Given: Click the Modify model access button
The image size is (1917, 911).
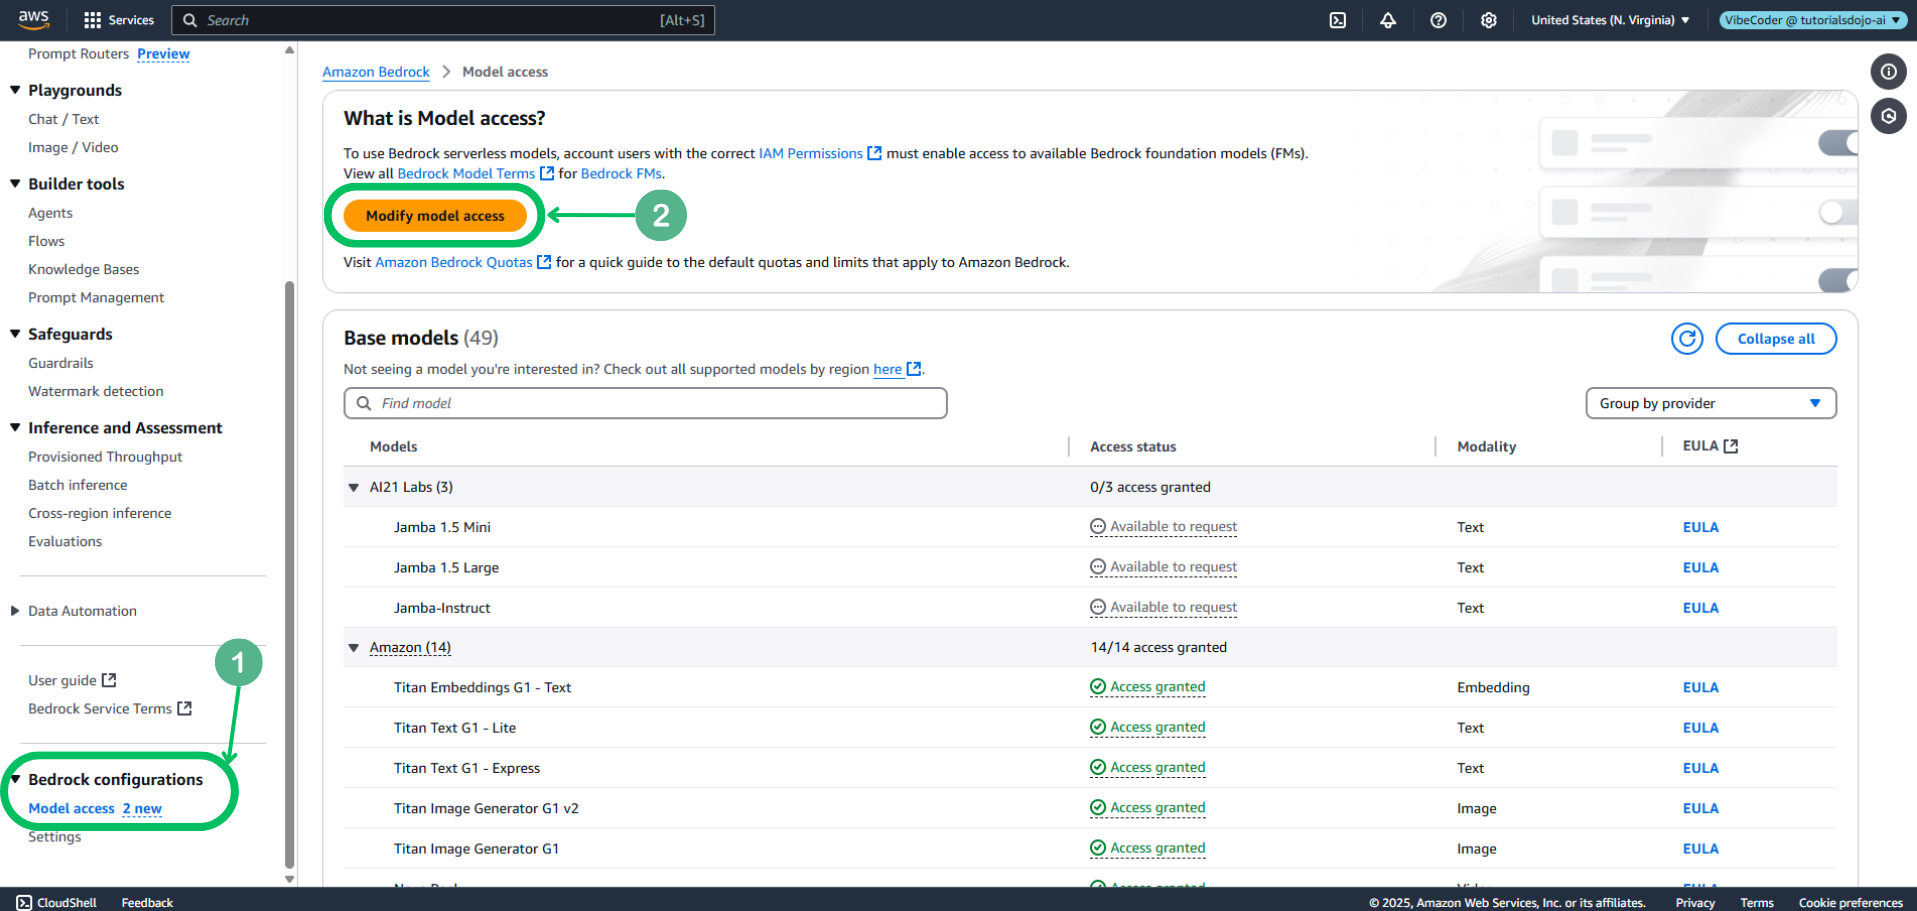Looking at the screenshot, I should click(x=435, y=216).
